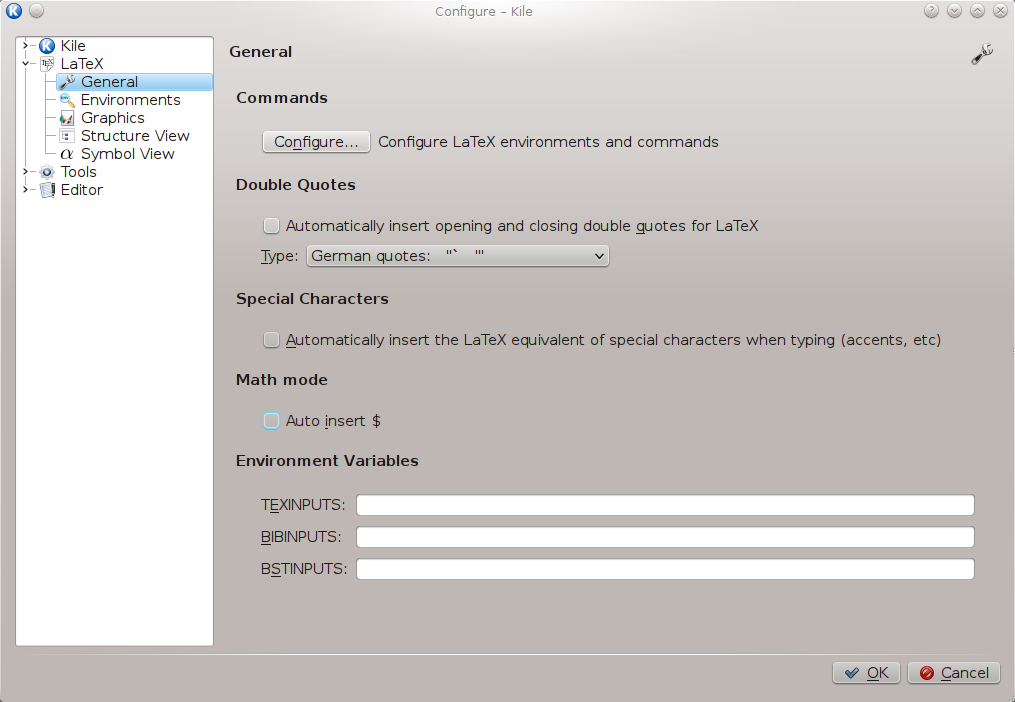Click the LaTeX TeX document icon
1015x702 pixels.
(47, 63)
